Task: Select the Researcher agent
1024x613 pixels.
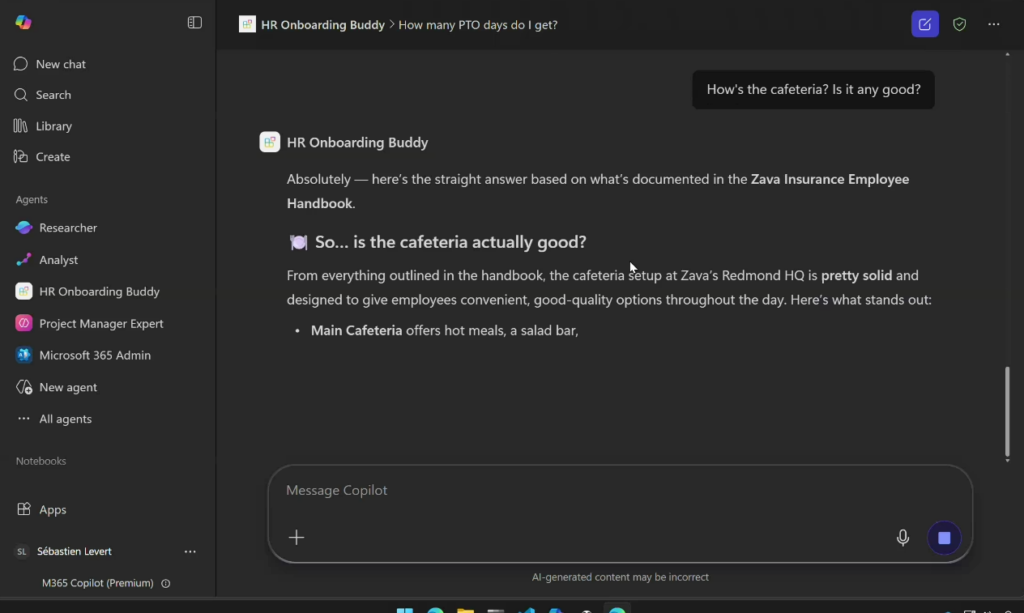Action: [68, 228]
